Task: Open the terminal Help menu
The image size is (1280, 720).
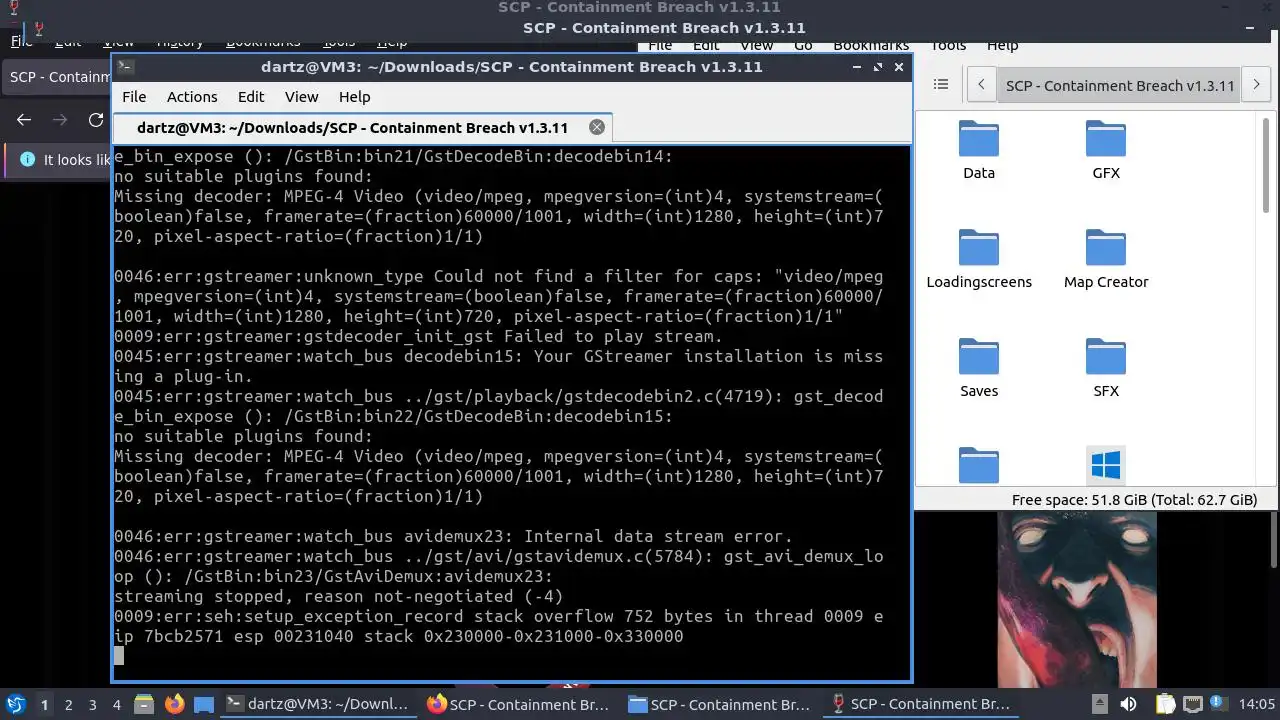Action: pyautogui.click(x=355, y=97)
